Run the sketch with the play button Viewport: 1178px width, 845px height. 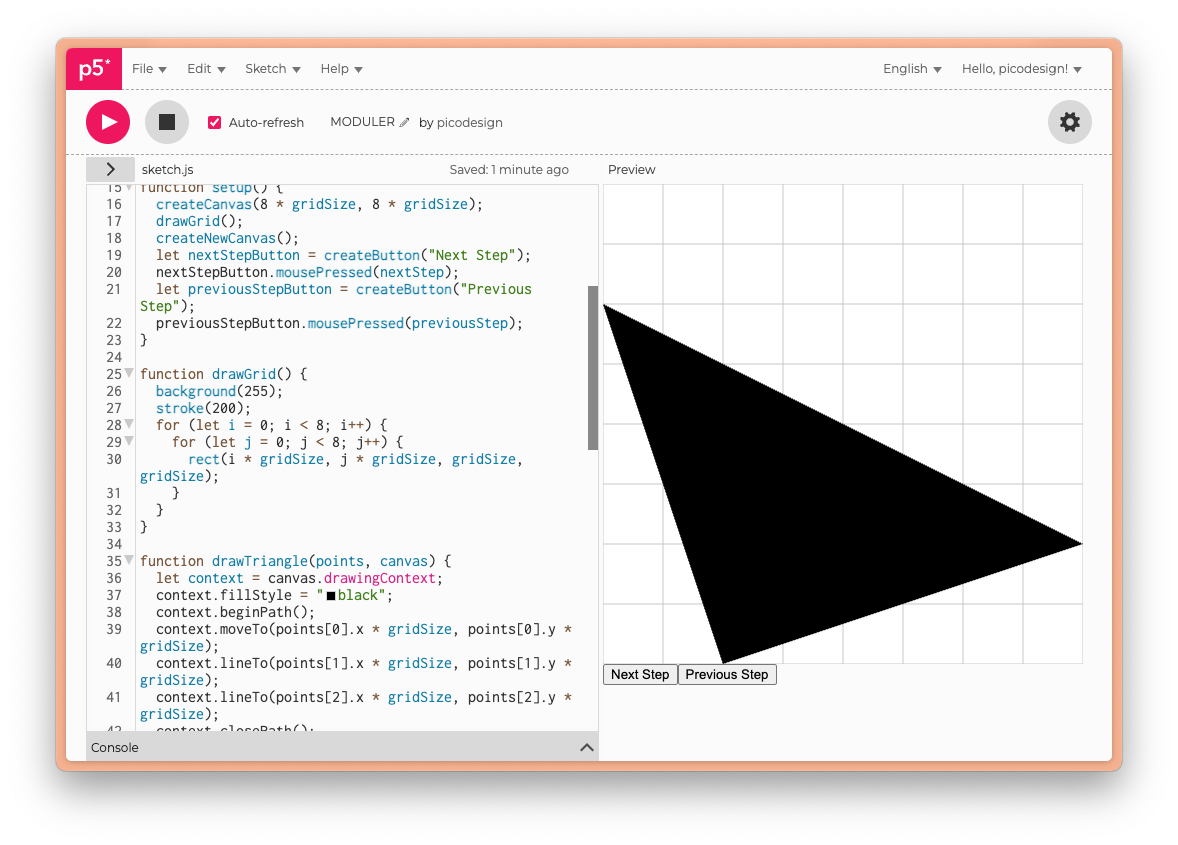coord(107,121)
